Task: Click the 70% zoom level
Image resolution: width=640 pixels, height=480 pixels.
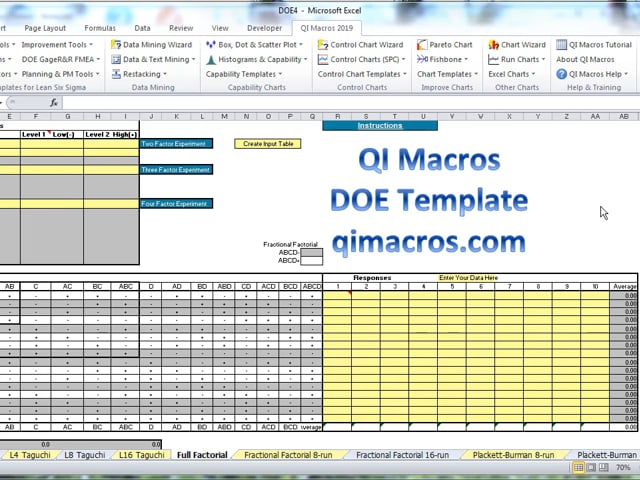Action: pyautogui.click(x=623, y=467)
